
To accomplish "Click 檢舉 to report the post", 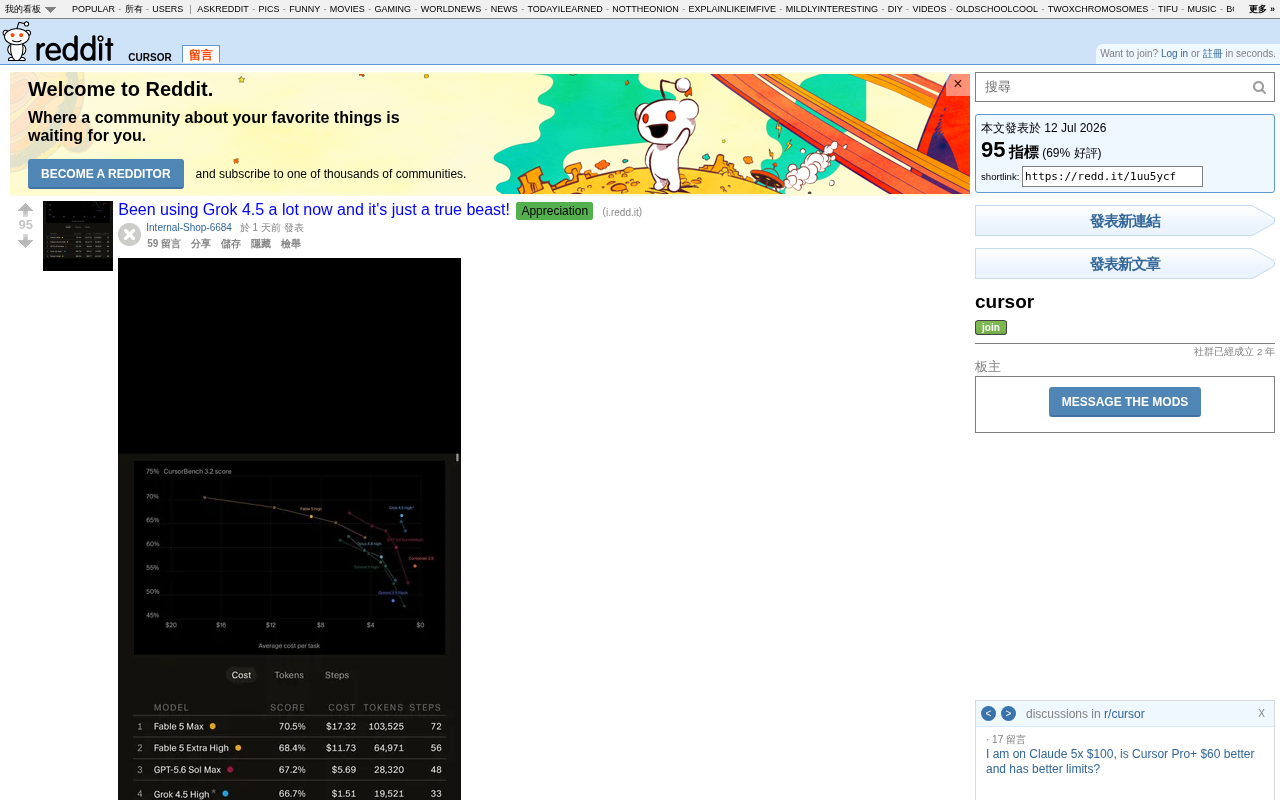I will click(x=291, y=244).
